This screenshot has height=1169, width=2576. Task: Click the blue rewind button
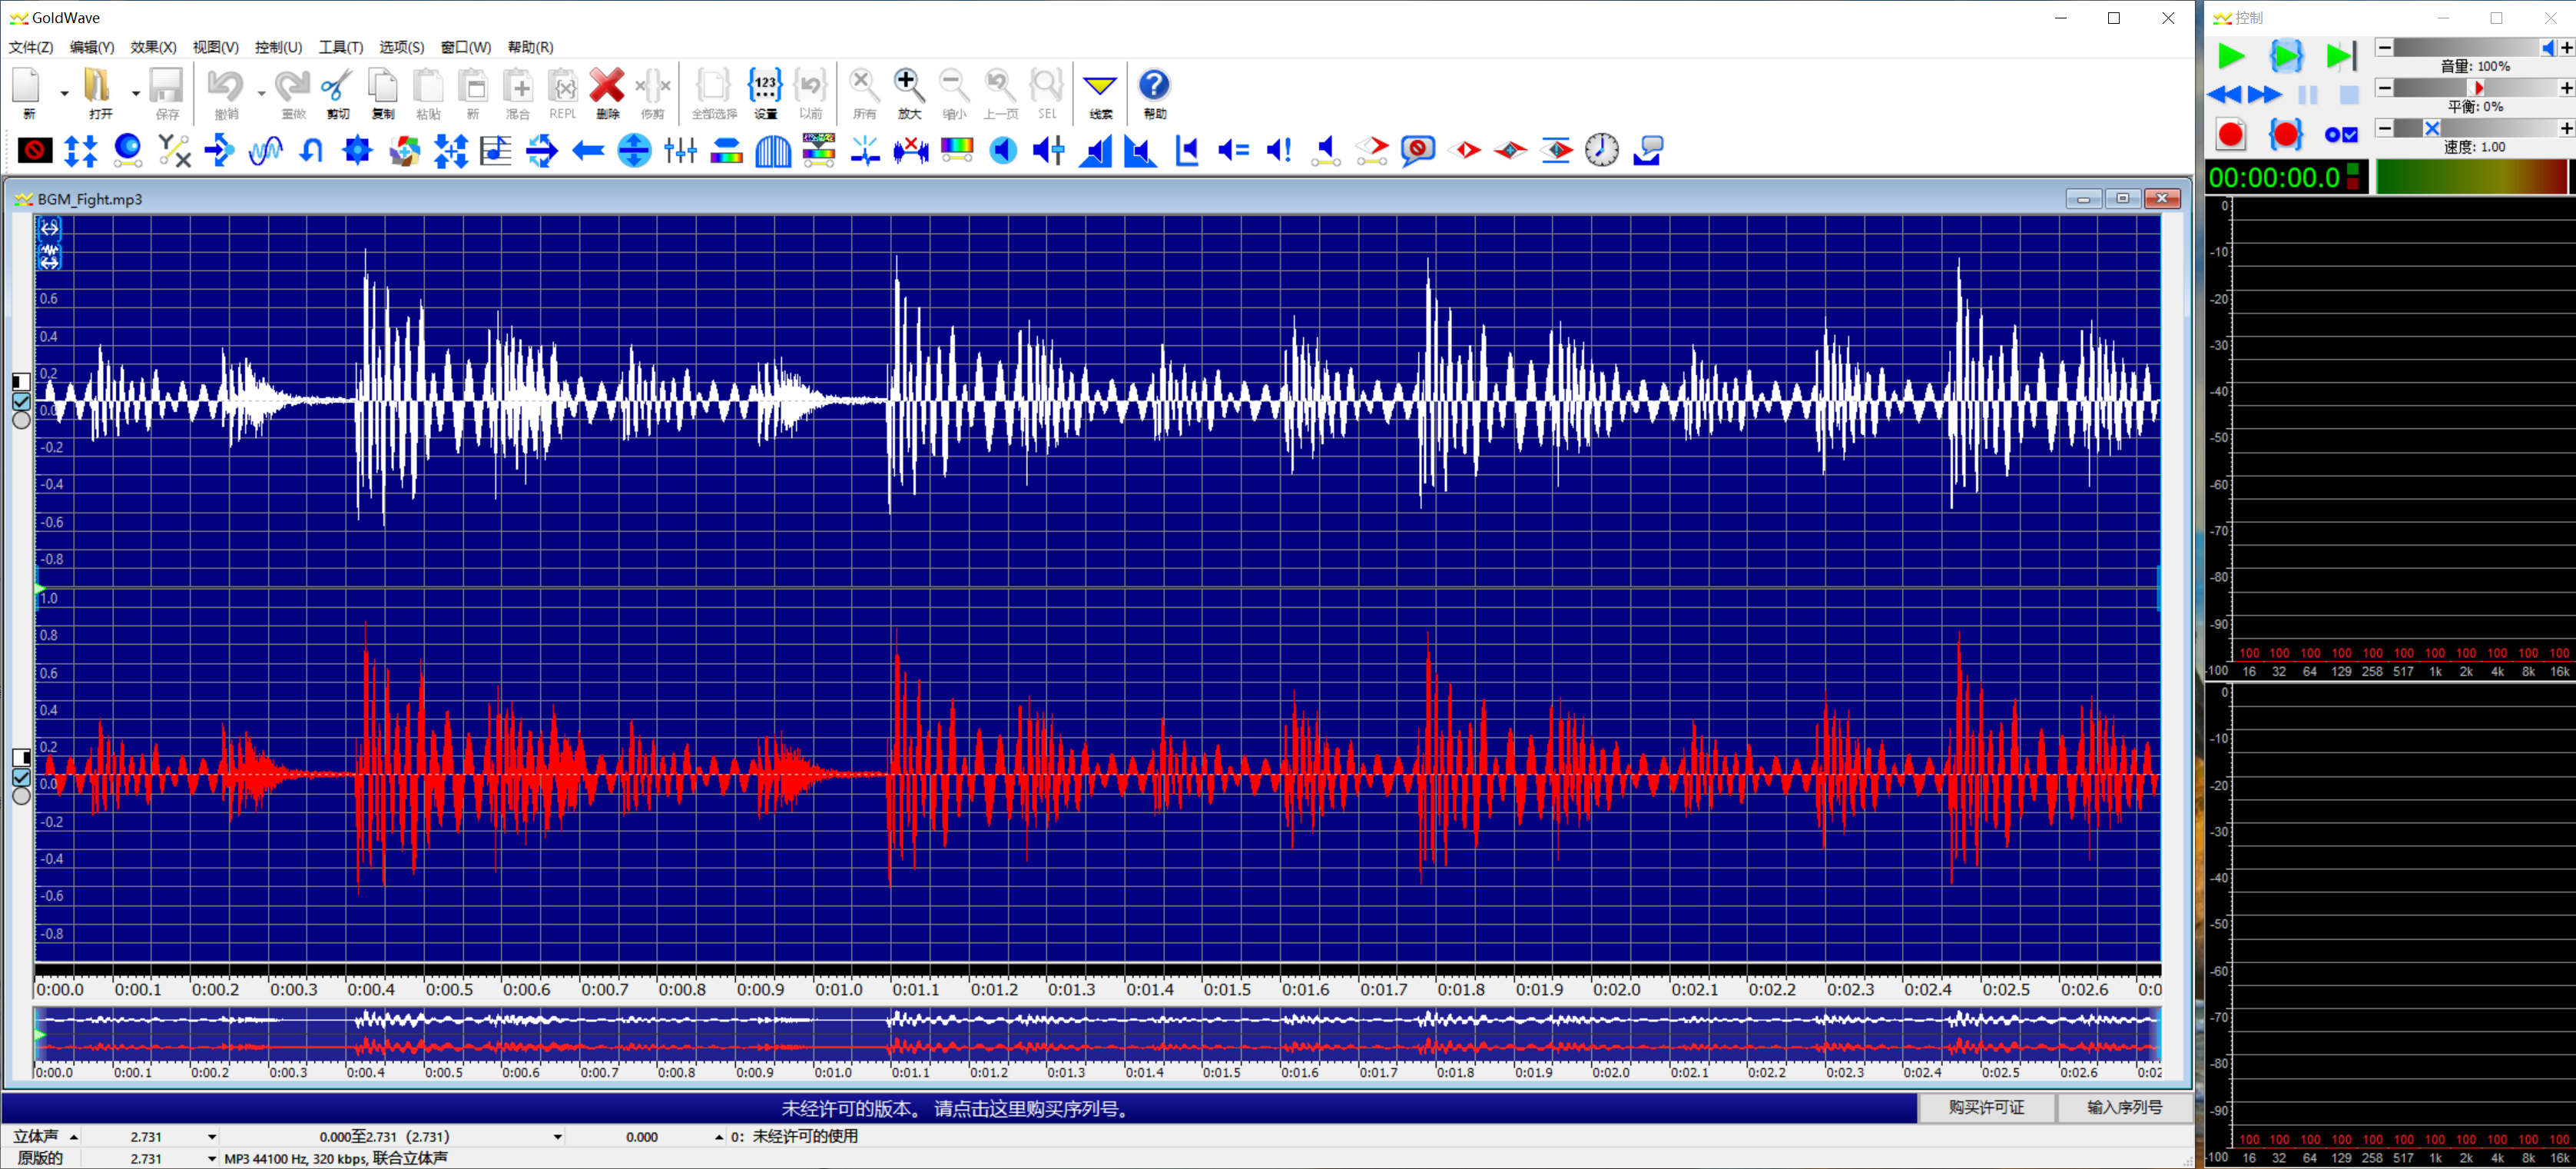[2224, 95]
